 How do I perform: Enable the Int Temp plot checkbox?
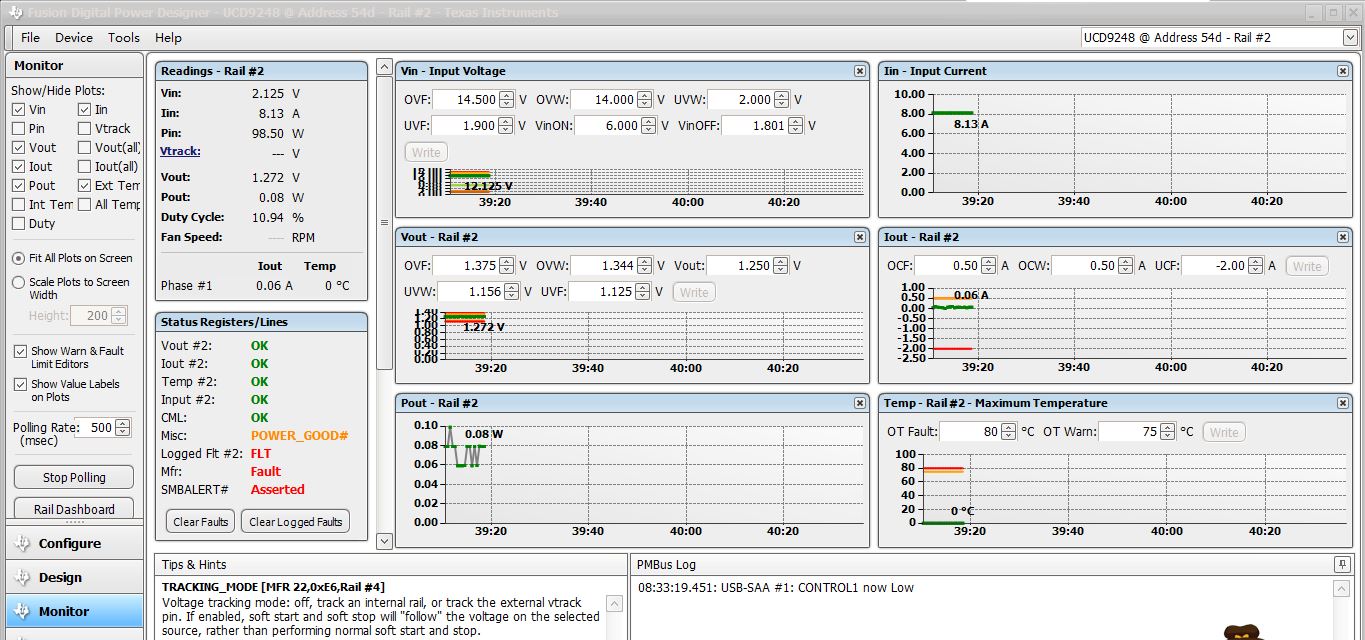coord(19,204)
